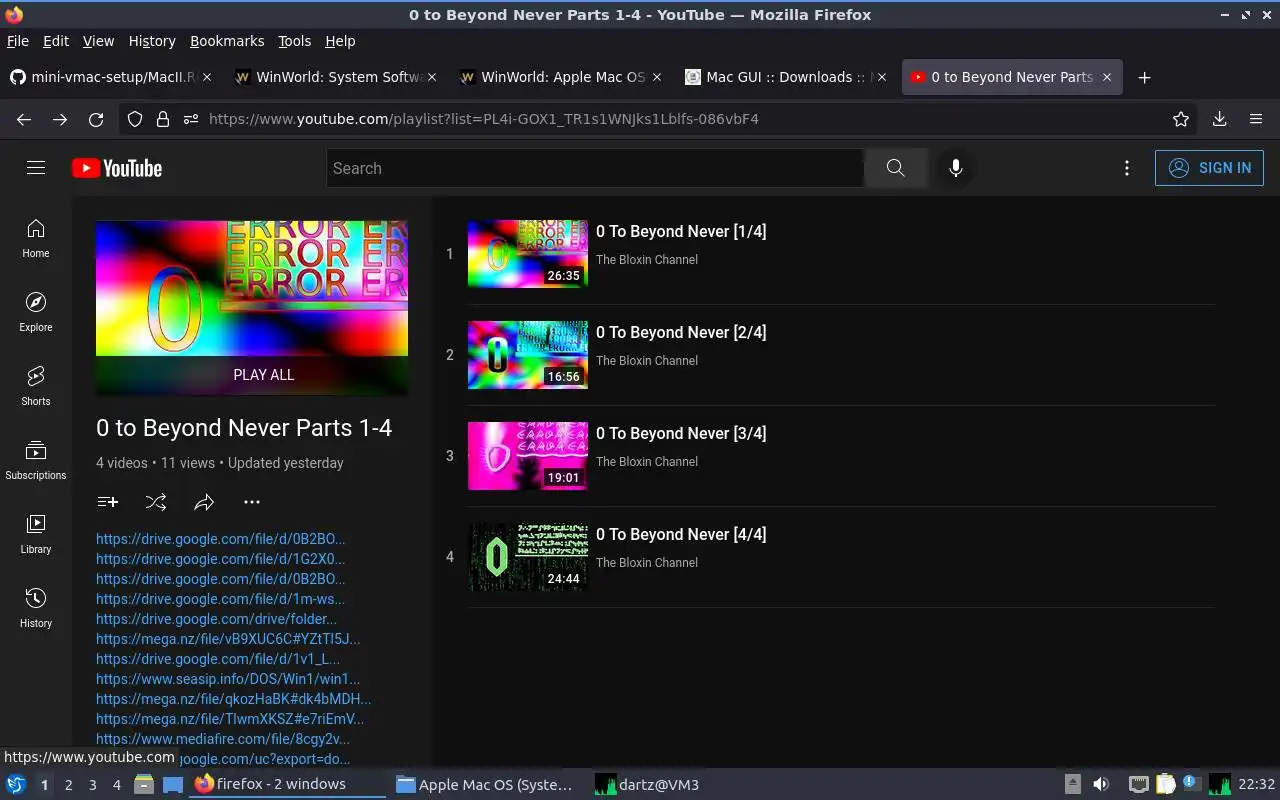Image resolution: width=1280 pixels, height=800 pixels.
Task: Open Subscriptions in sidebar
Action: tap(36, 461)
